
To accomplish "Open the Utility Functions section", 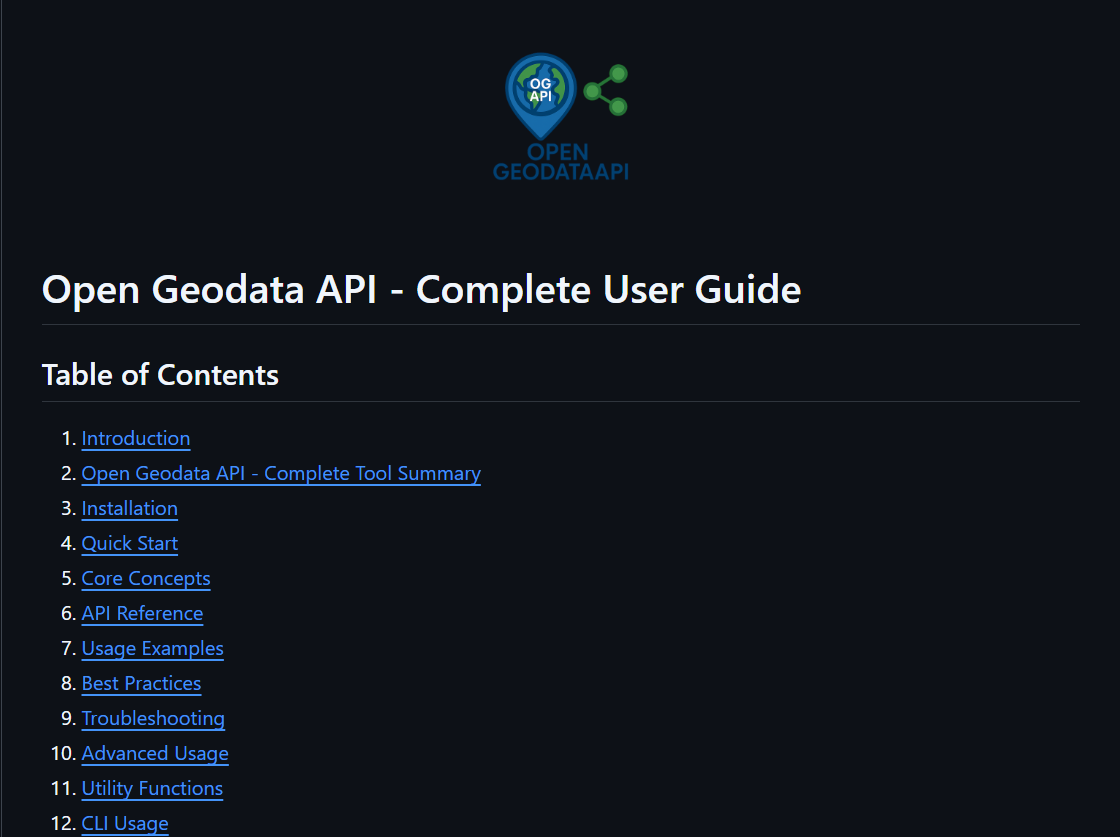I will click(152, 788).
